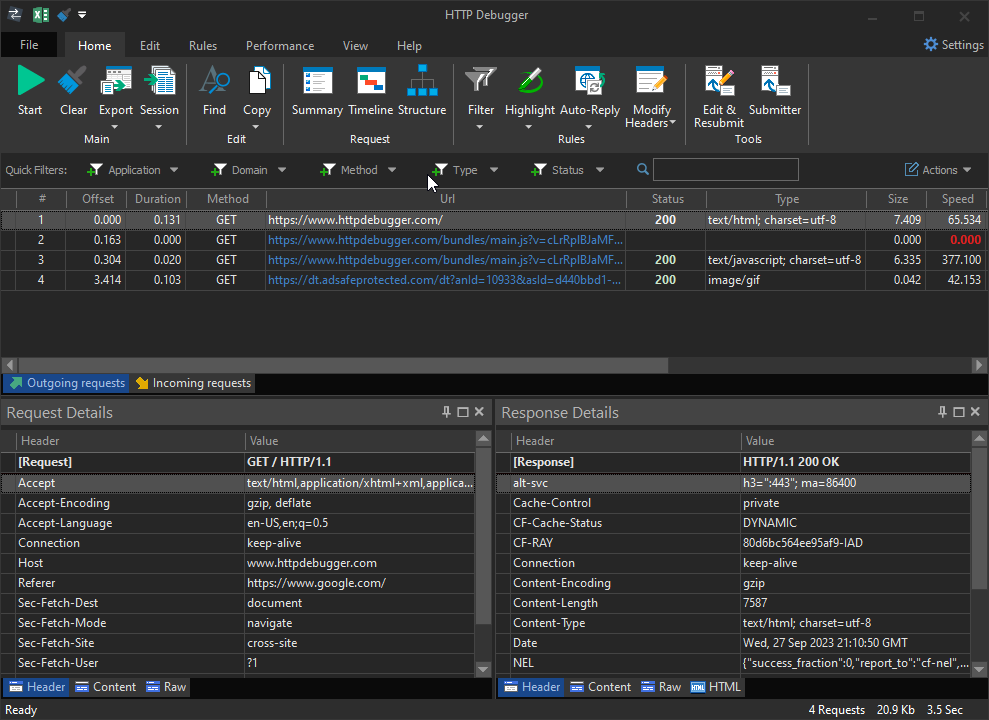Open the Submitter tool
The image size is (989, 720).
[775, 90]
